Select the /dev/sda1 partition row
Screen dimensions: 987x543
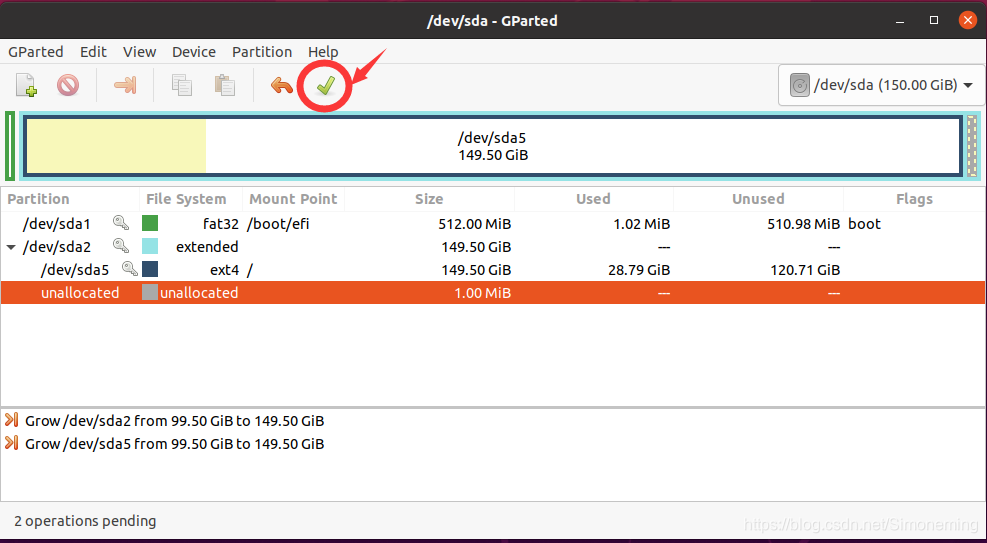[x=494, y=223]
